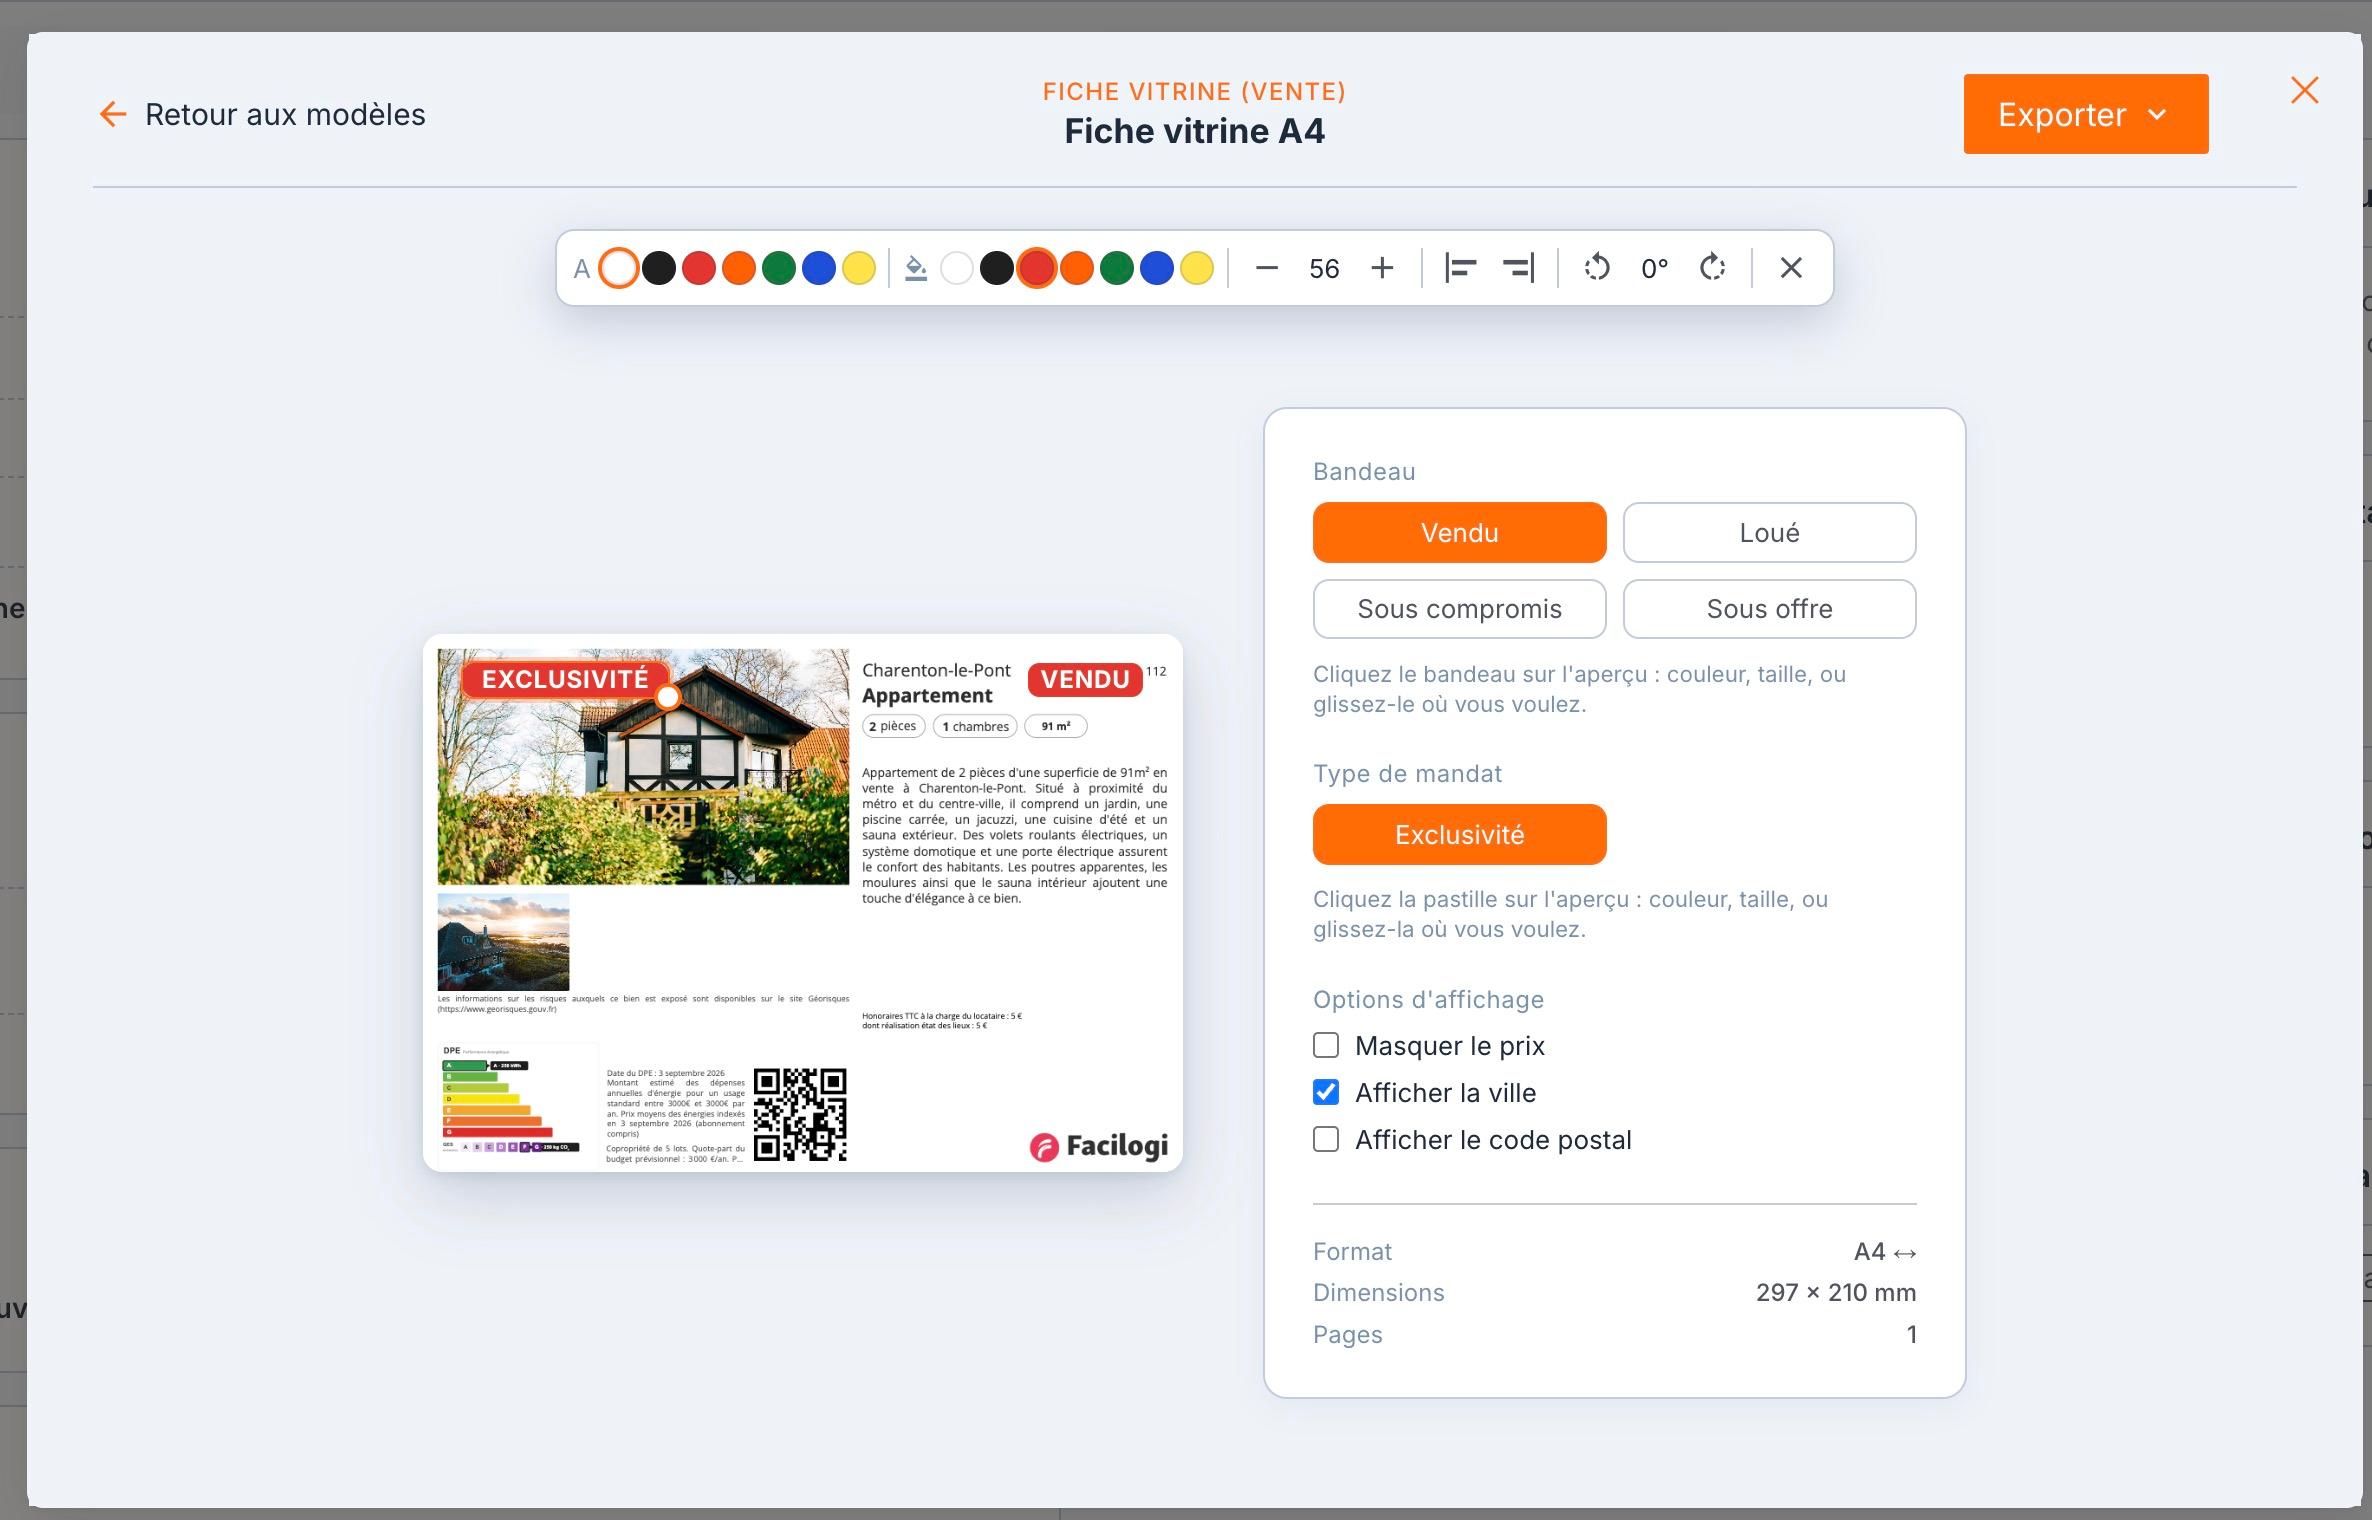The width and height of the screenshot is (2372, 1520).
Task: Align the banner to the left
Action: tap(1460, 268)
